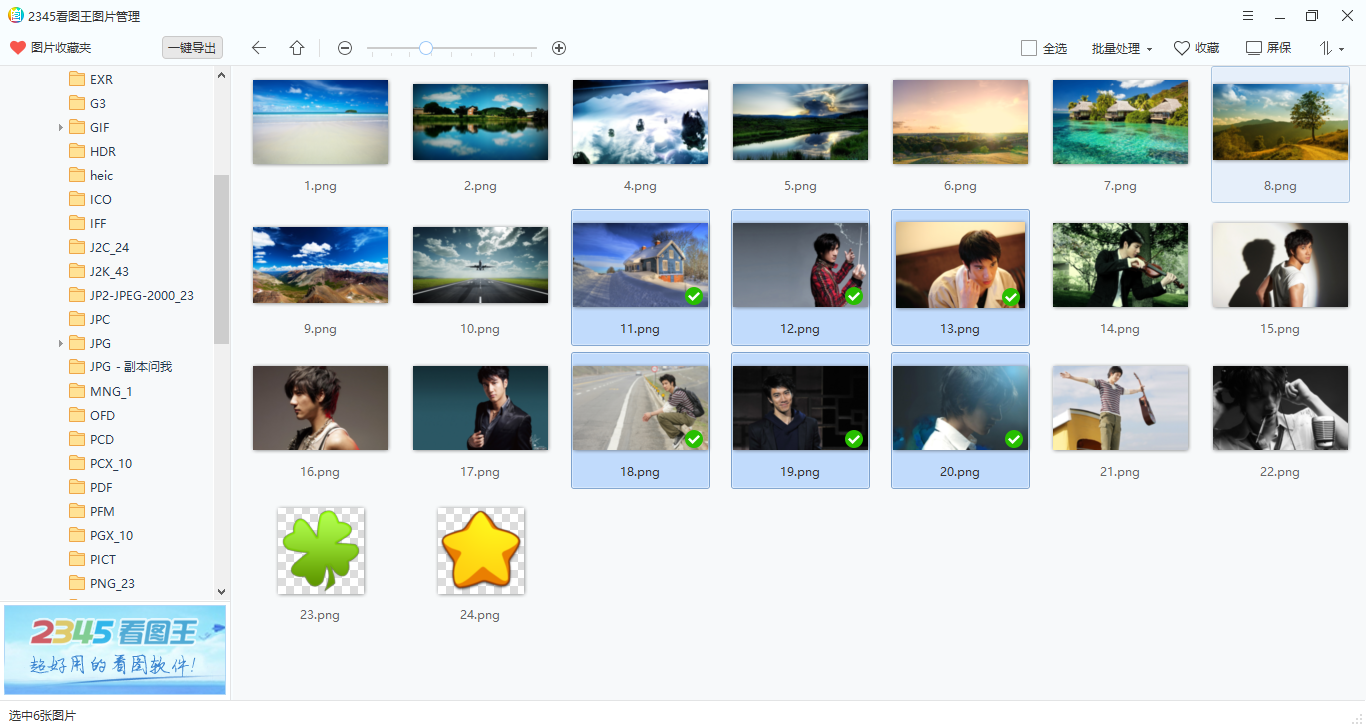Click the zoom out minus icon
1366x728 pixels.
point(345,48)
